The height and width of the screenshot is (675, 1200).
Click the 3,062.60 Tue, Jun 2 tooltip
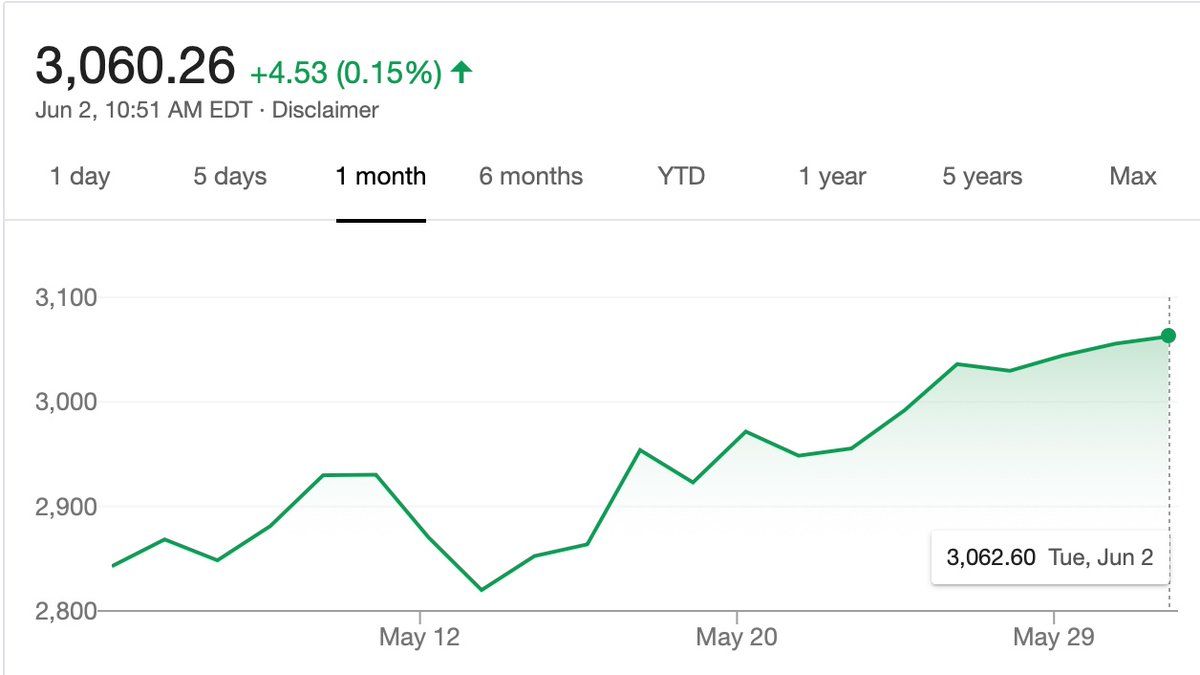pyautogui.click(x=1049, y=557)
